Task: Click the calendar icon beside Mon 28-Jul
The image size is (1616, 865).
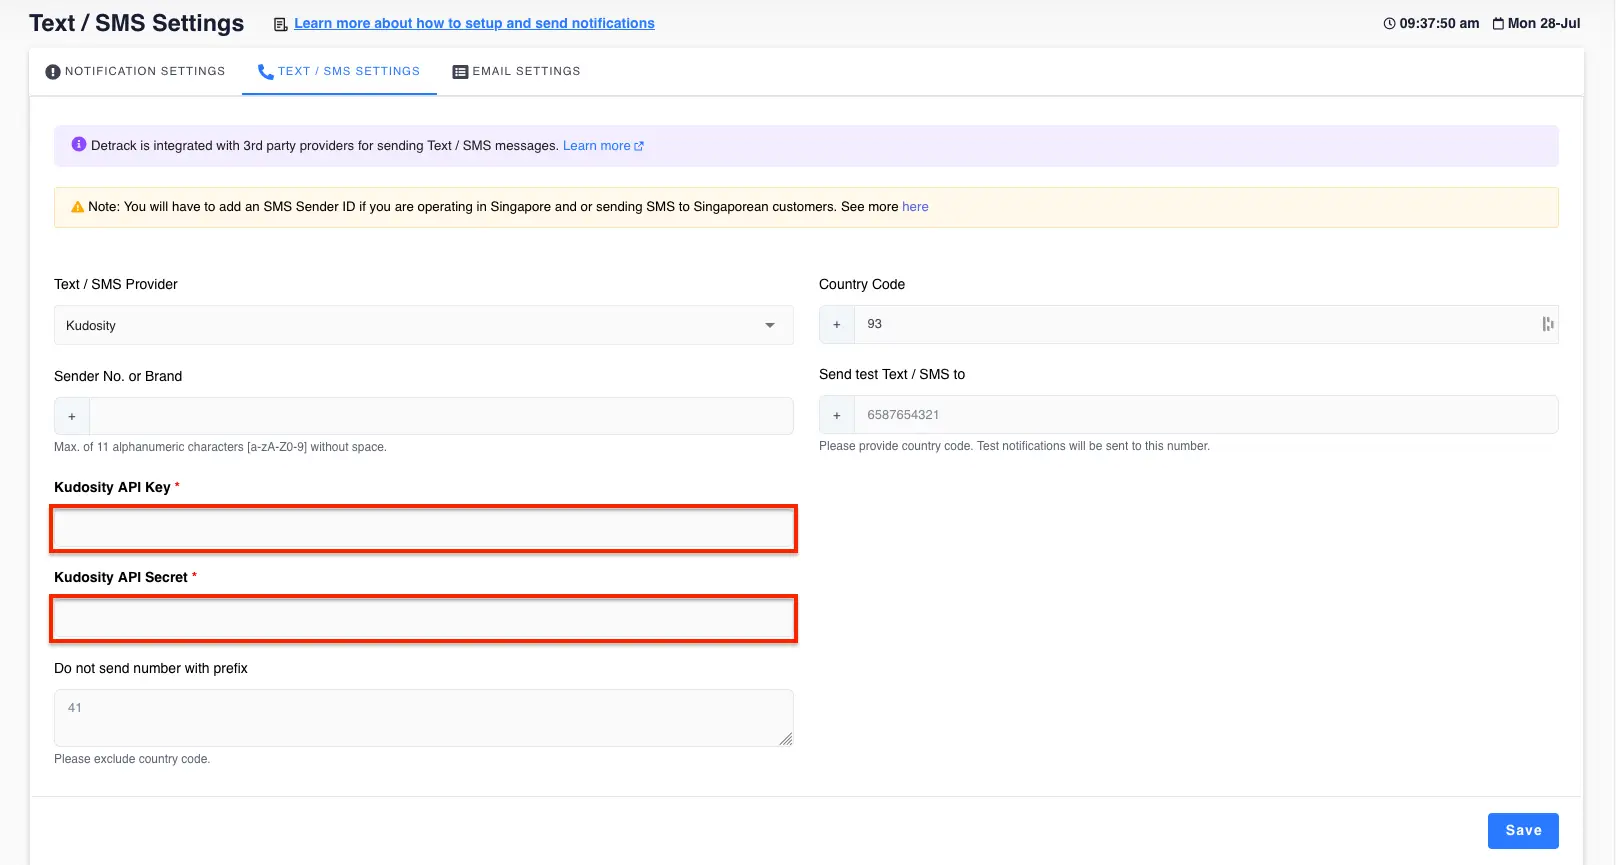Action: [x=1498, y=23]
